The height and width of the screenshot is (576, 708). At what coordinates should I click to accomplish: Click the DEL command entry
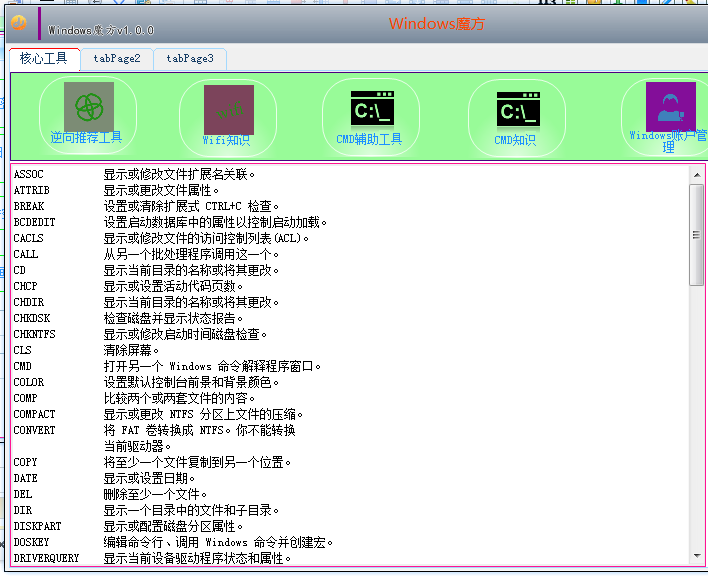(x=23, y=494)
